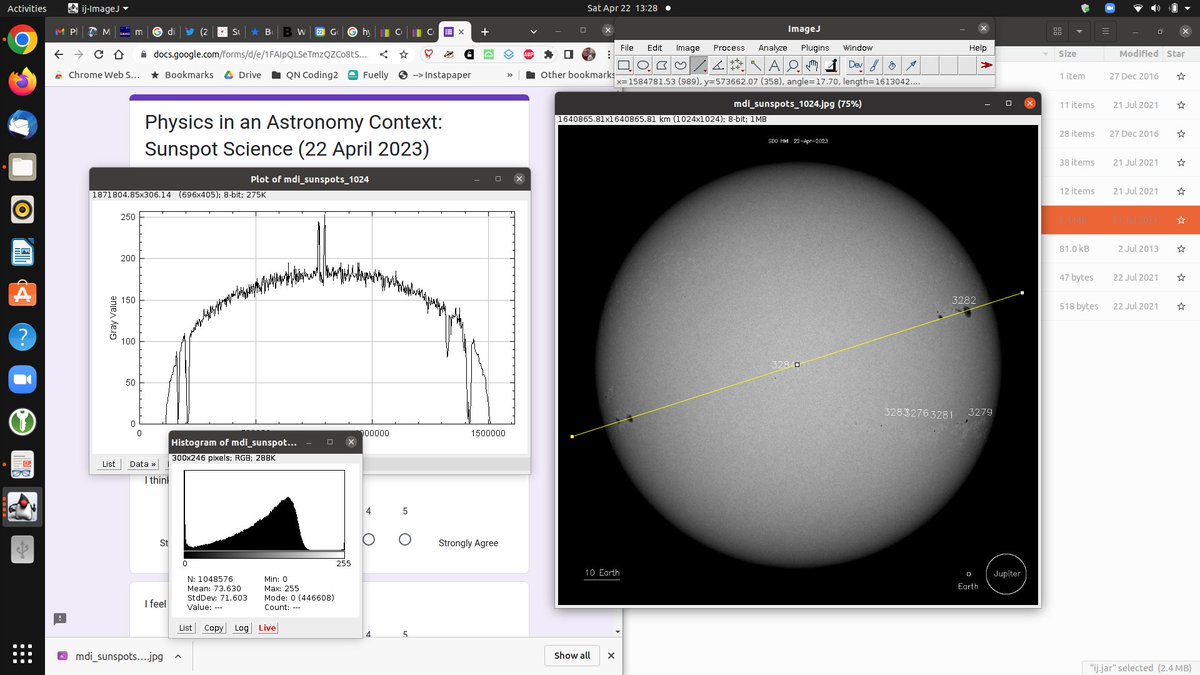The image size is (1200, 675).
Task: Select the Scrolling hand tool in ImageJ
Action: point(814,65)
